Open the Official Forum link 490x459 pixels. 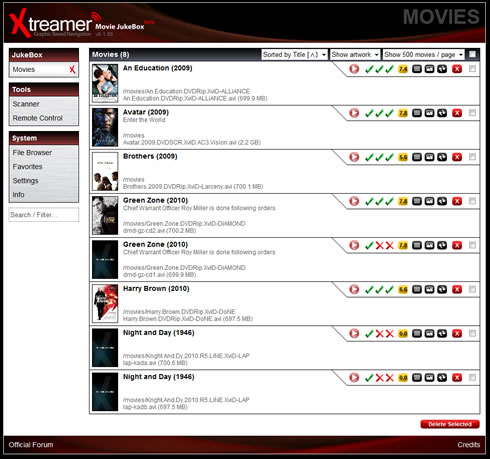pyautogui.click(x=31, y=445)
